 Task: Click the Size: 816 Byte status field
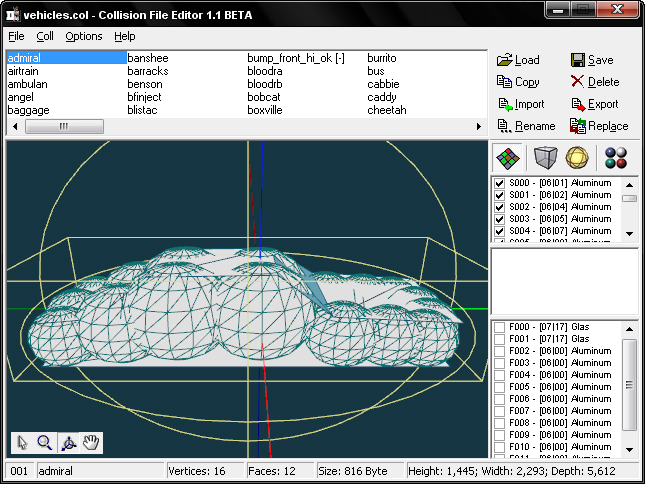[359, 471]
